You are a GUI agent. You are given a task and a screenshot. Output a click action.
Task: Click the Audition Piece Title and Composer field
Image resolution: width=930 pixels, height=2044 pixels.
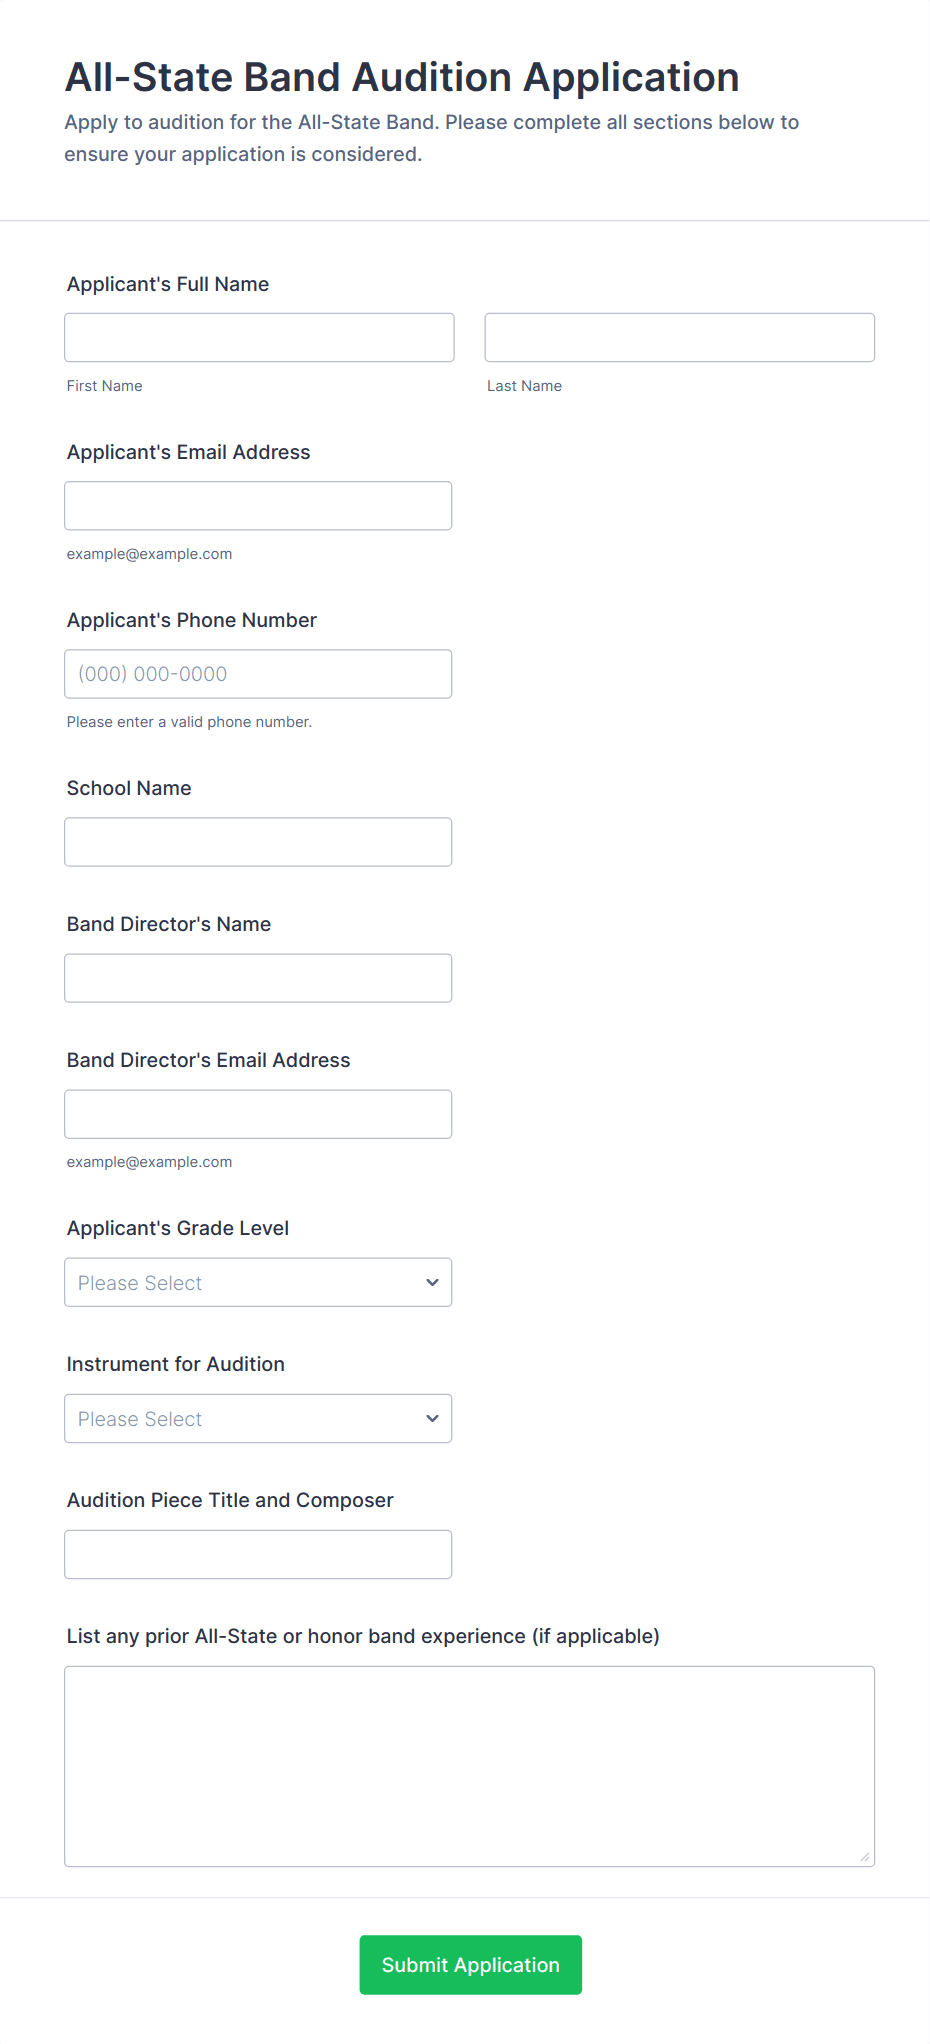258,1554
